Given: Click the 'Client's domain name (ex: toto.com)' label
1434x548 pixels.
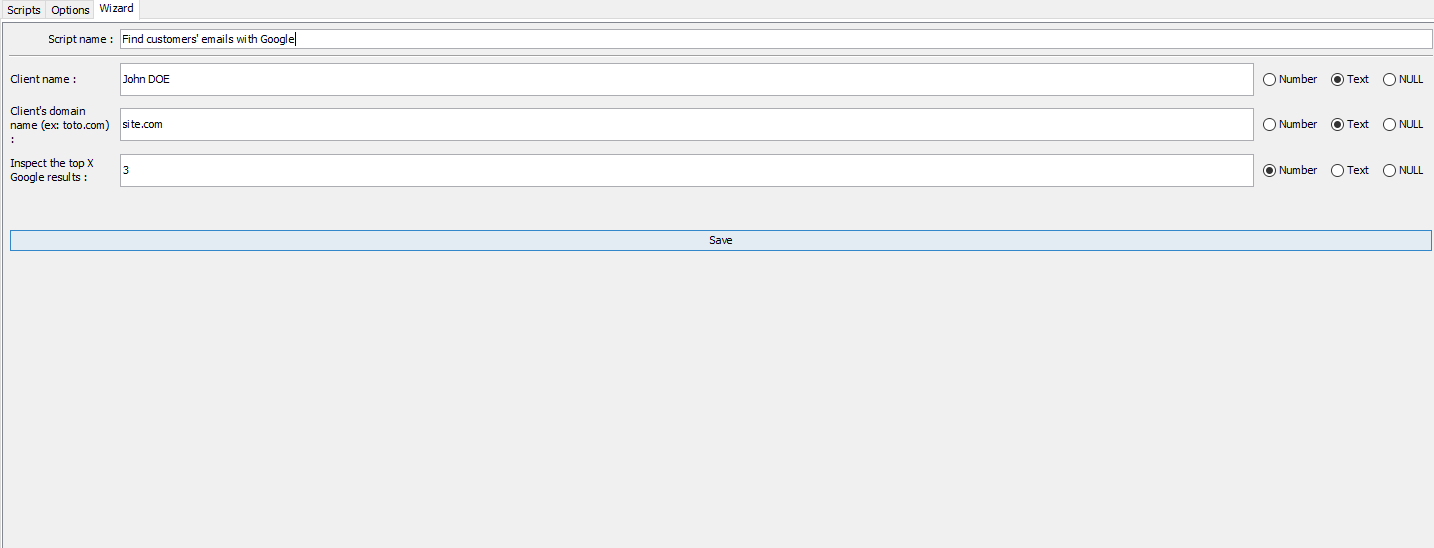Looking at the screenshot, I should point(59,125).
